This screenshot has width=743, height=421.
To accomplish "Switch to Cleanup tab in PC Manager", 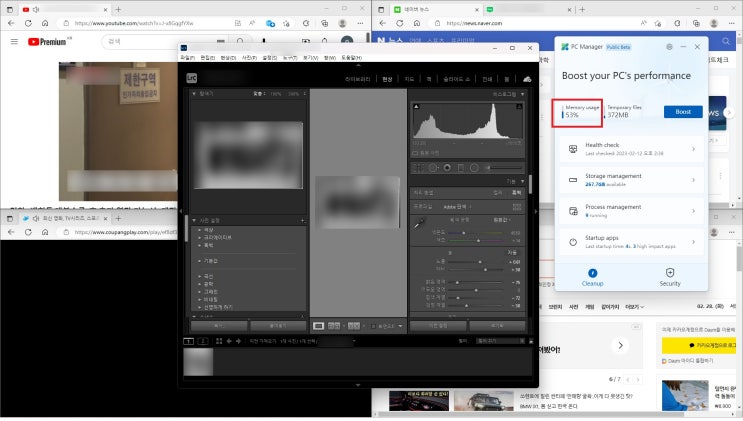I will click(593, 277).
